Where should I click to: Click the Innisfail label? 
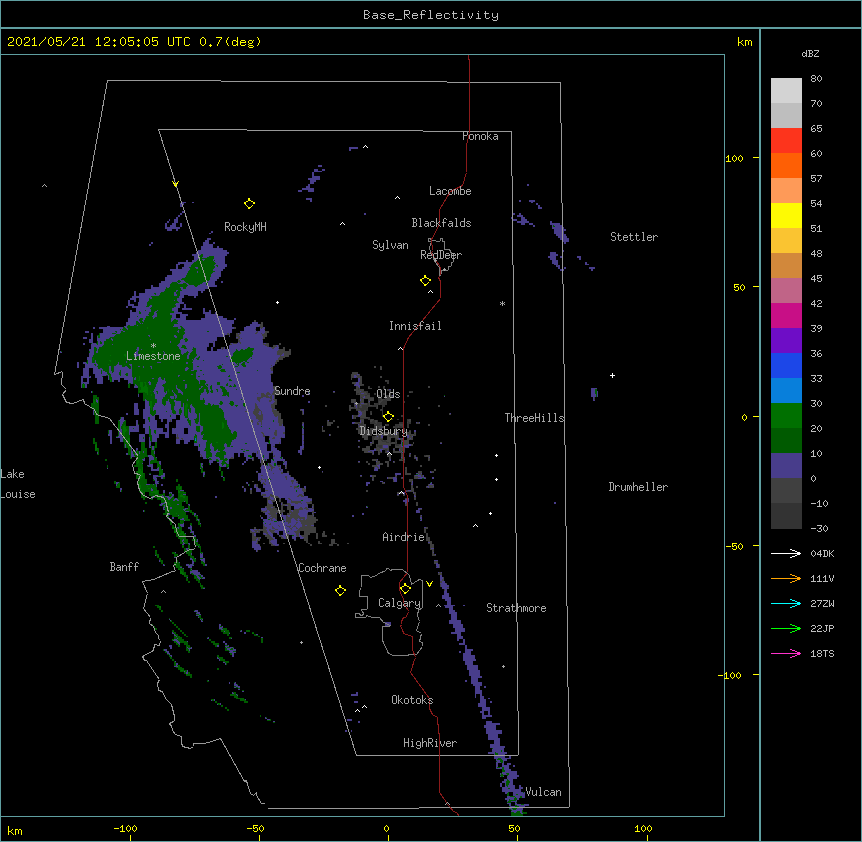pos(415,326)
